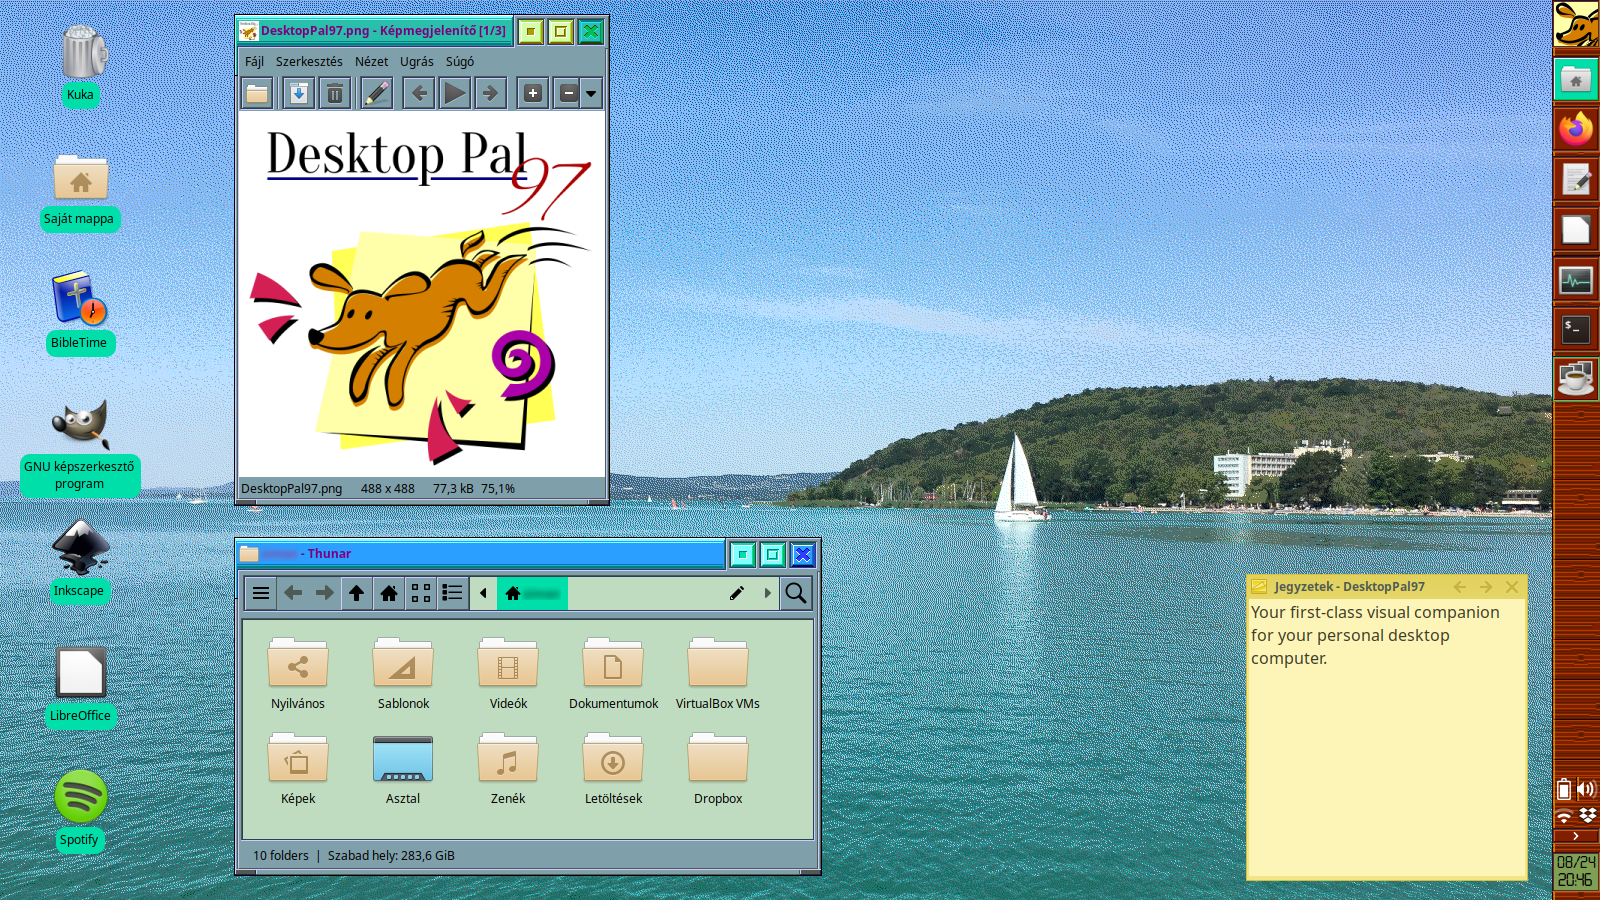This screenshot has height=900, width=1600.
Task: Open a file in the image viewer toolbar
Action: pos(258,94)
